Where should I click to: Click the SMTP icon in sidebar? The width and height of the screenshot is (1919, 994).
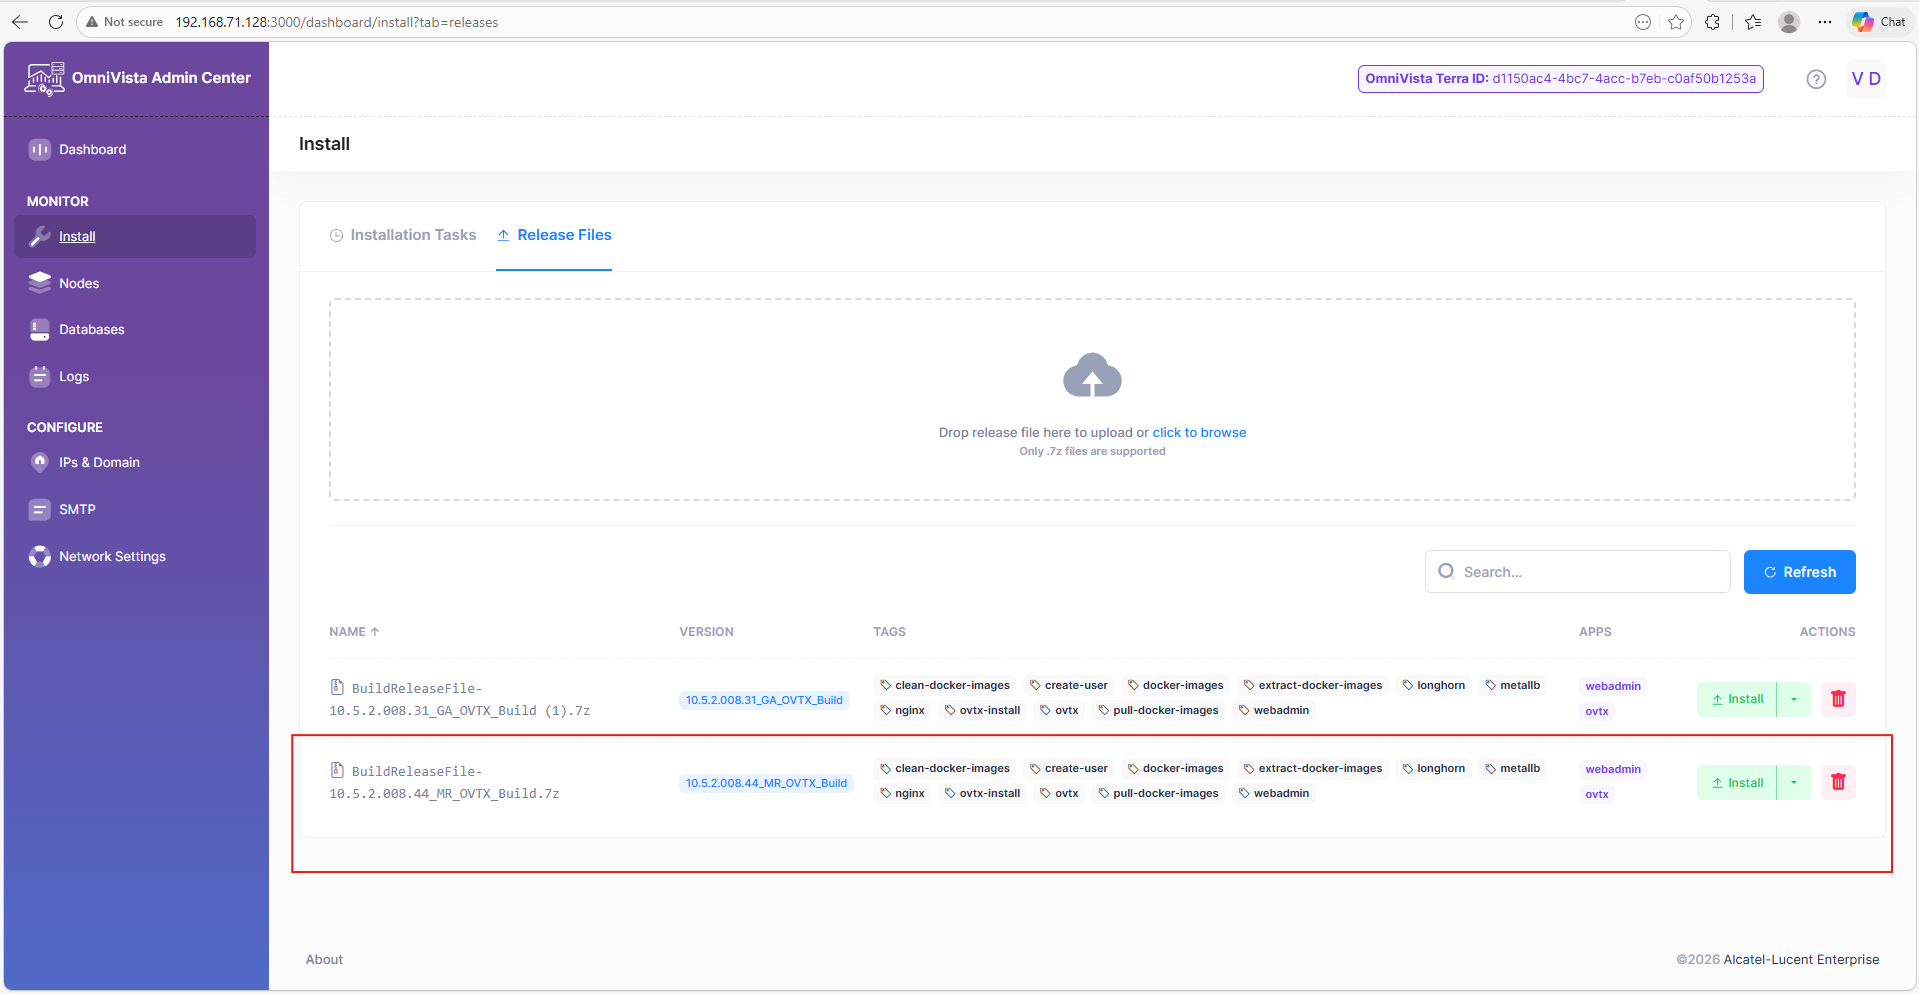click(x=40, y=509)
